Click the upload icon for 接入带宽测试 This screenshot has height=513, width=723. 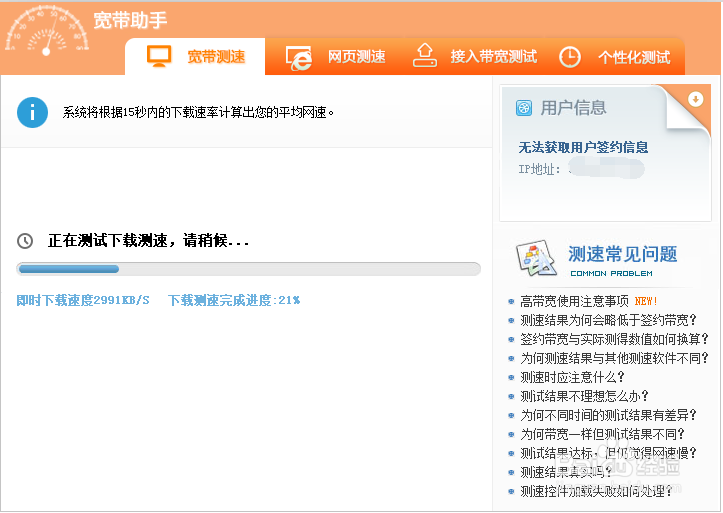[x=425, y=55]
